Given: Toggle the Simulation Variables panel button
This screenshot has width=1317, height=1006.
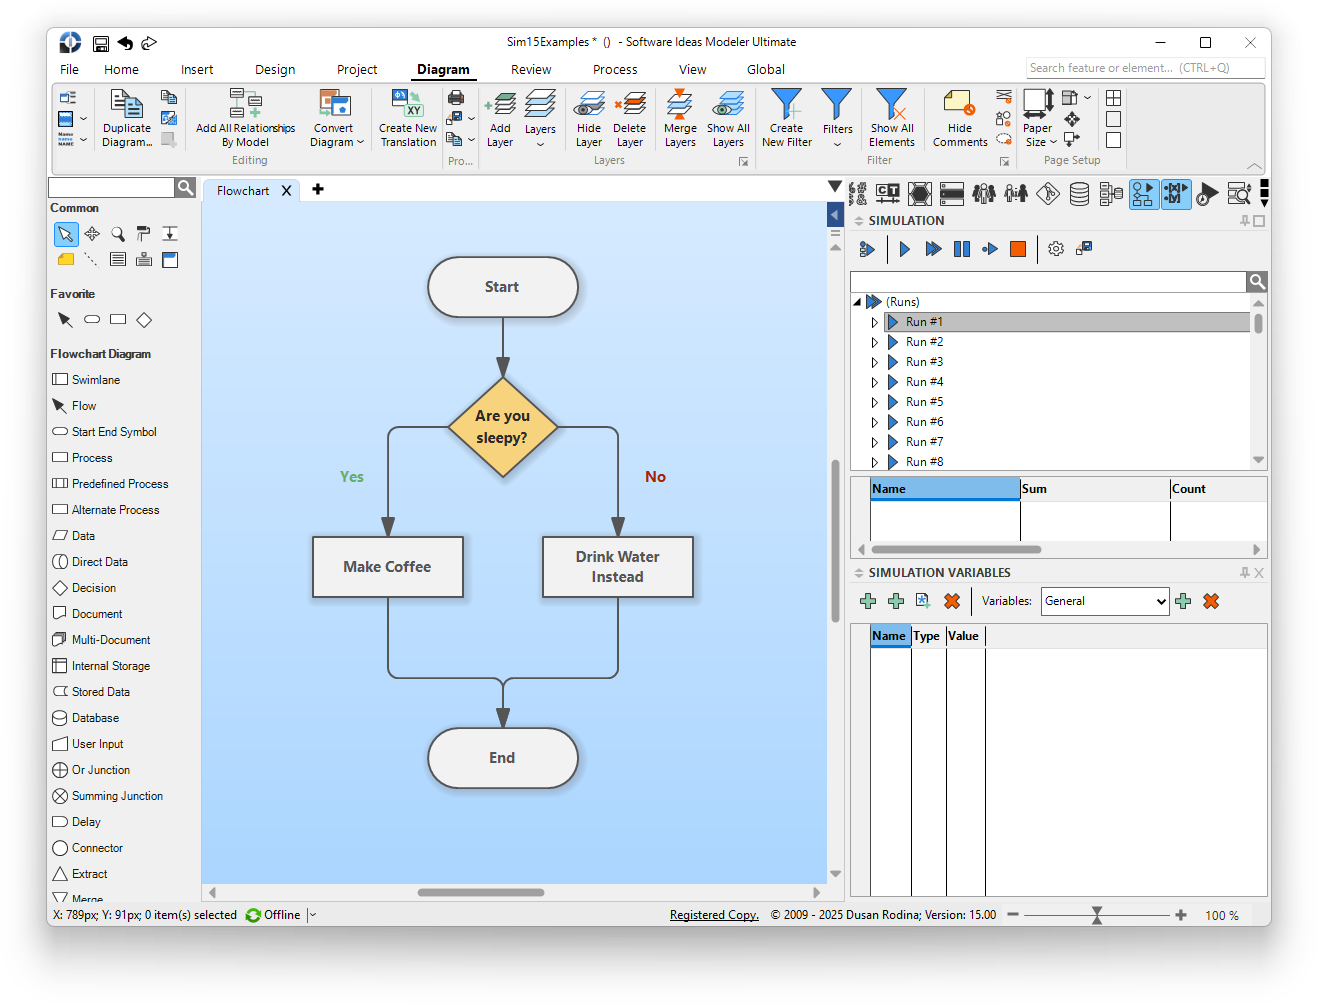Looking at the screenshot, I should 1176,194.
